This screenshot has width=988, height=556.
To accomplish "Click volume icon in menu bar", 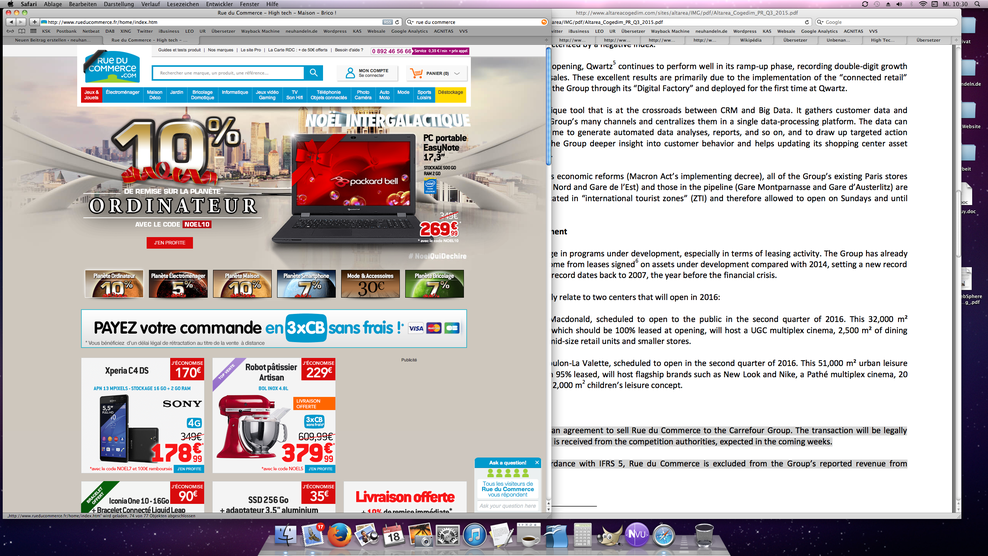I will (x=900, y=4).
